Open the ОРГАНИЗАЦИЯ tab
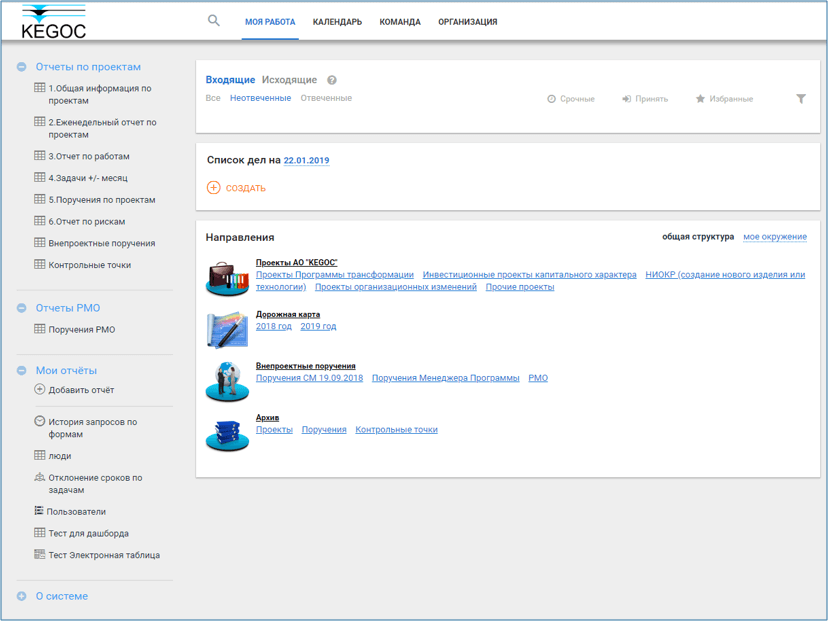 pyautogui.click(x=467, y=22)
